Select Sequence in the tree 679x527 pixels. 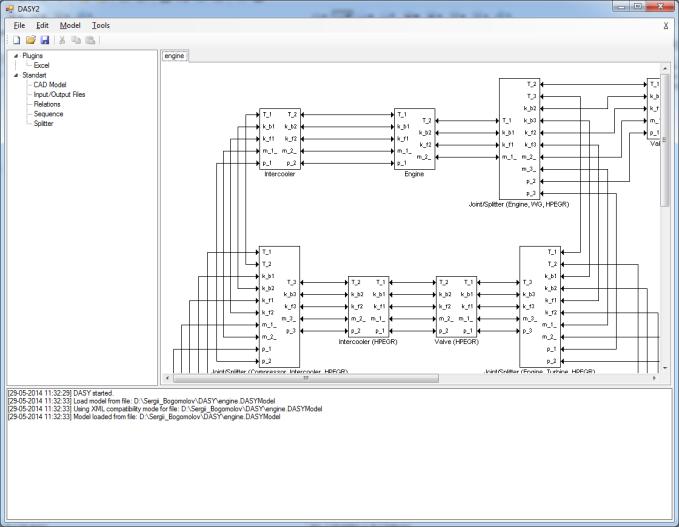(x=48, y=114)
